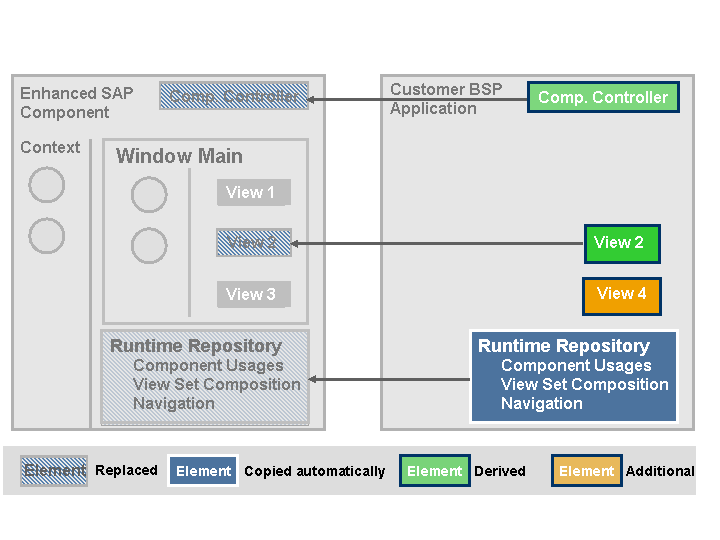Select the gray View 1 box
This screenshot has height=540, width=720.
(253, 193)
